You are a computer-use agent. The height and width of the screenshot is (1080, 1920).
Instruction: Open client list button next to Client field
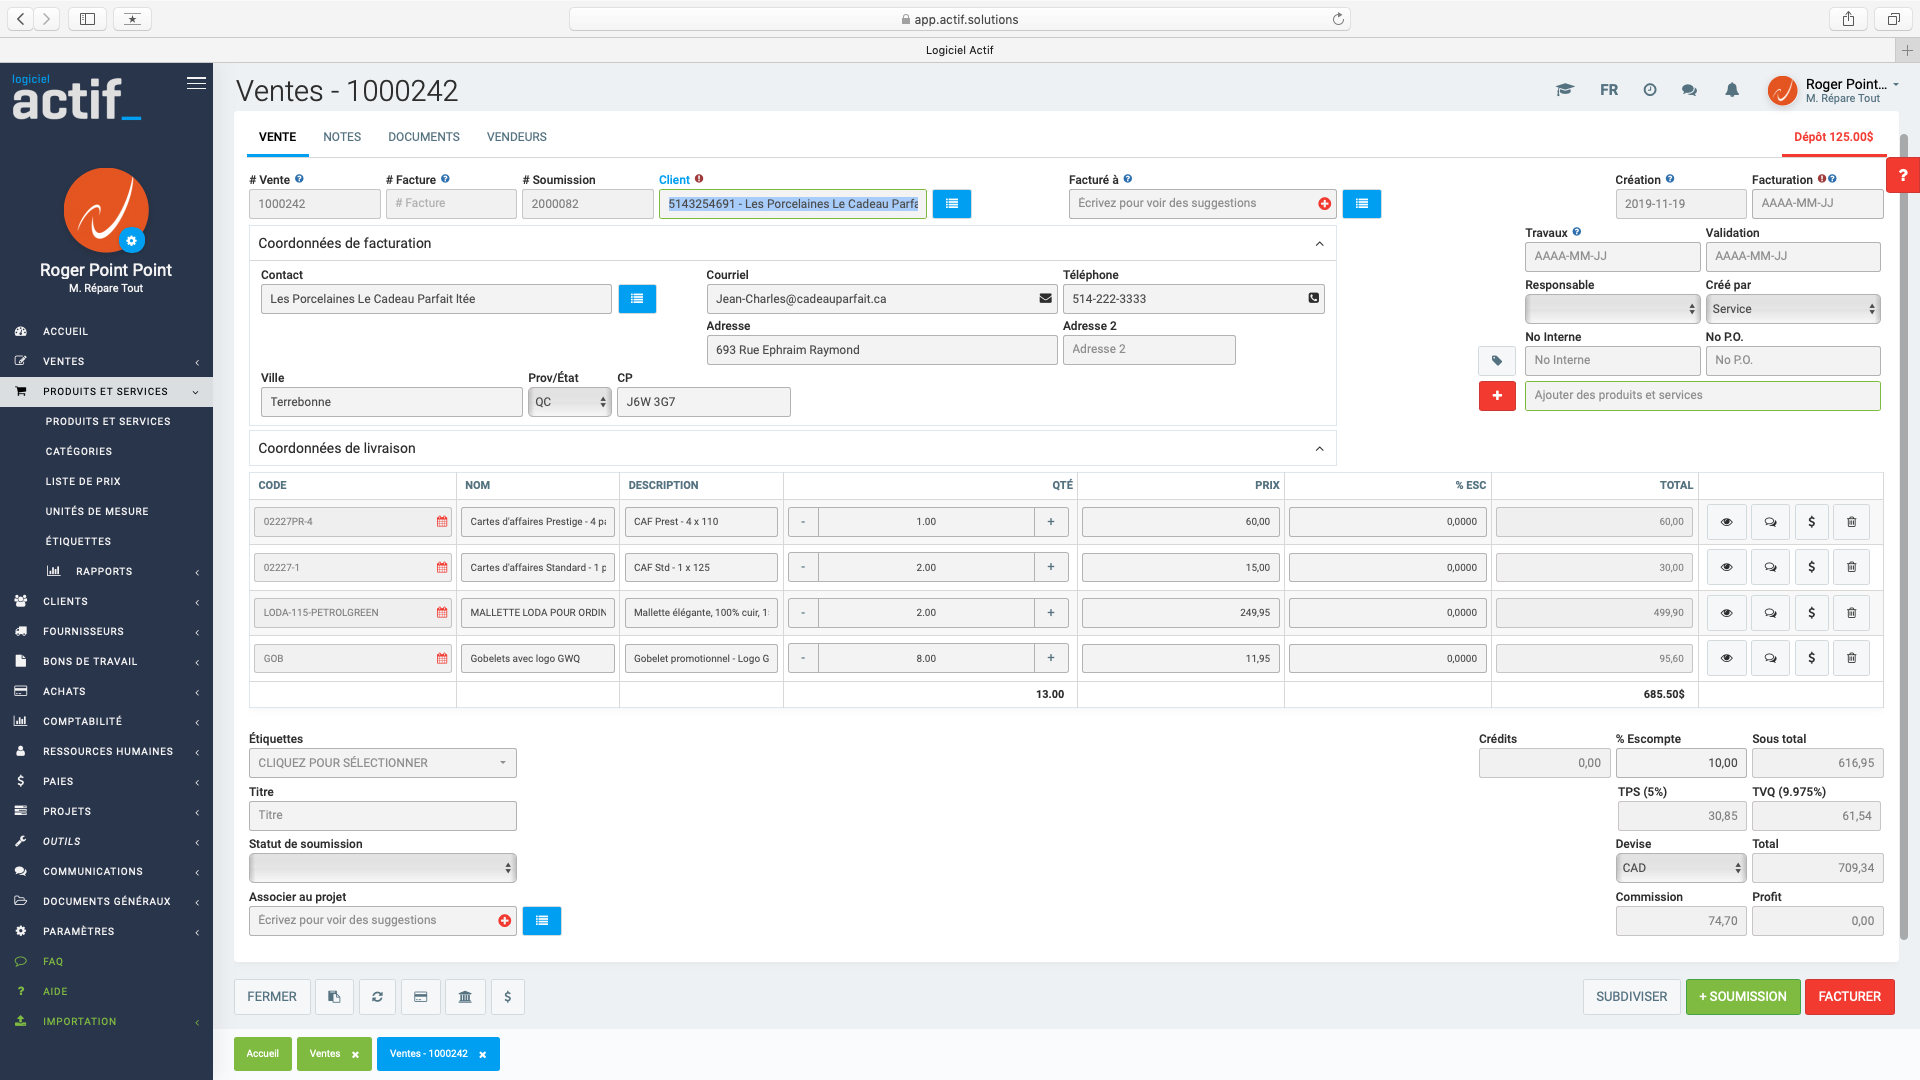point(951,204)
